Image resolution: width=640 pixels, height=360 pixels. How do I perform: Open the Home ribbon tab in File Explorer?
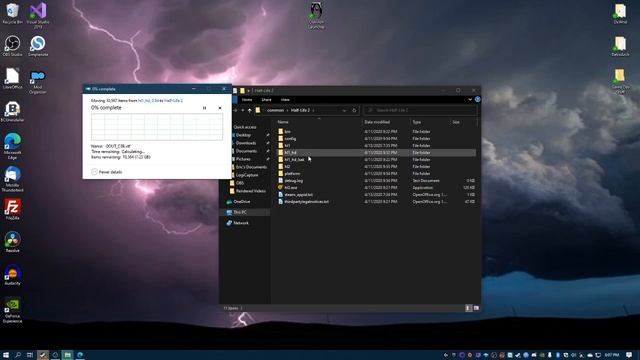(x=247, y=100)
